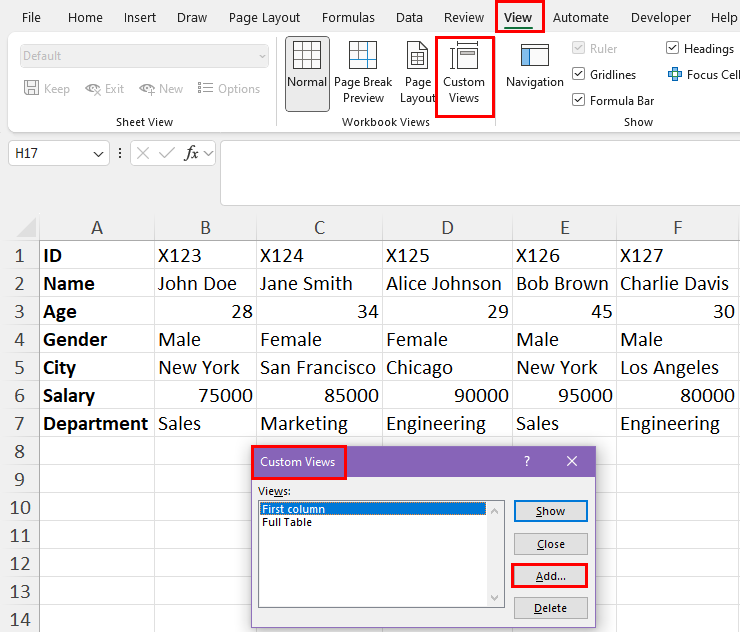Select row 3 header
Viewport: 740px width, 632px height.
click(x=19, y=312)
